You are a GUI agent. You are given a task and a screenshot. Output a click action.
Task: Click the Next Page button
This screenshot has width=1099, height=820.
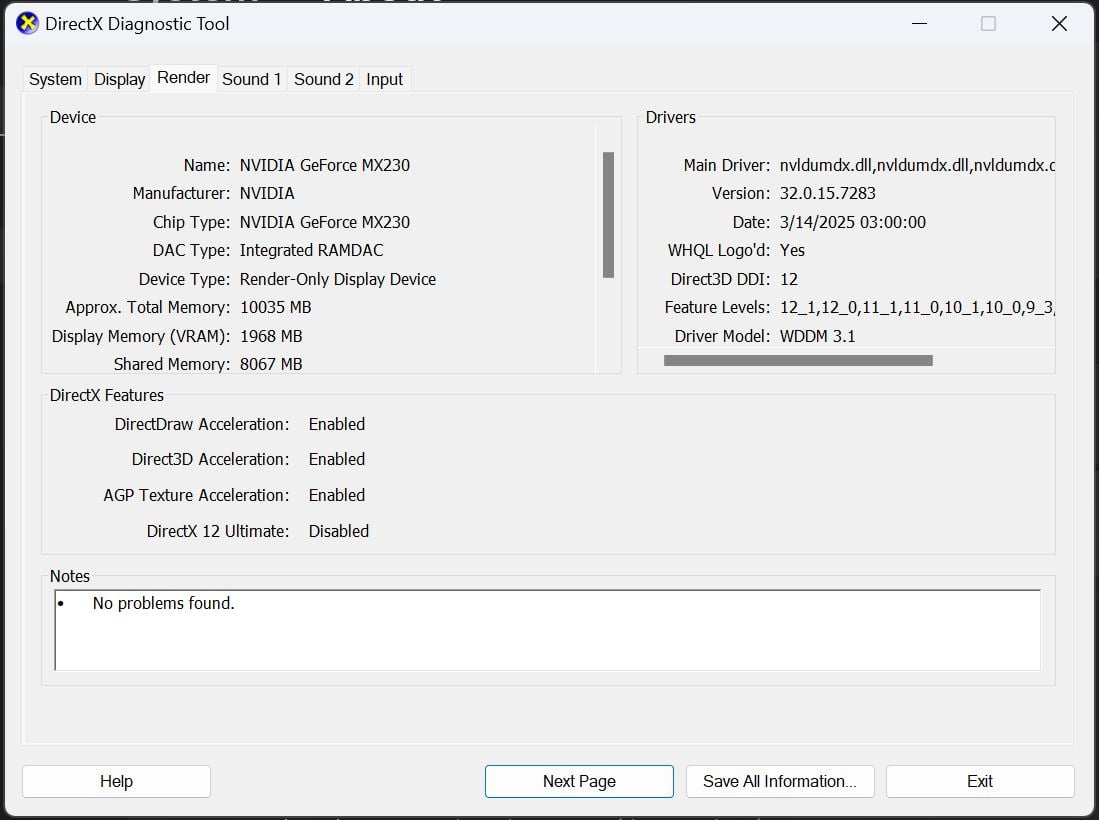pyautogui.click(x=579, y=781)
